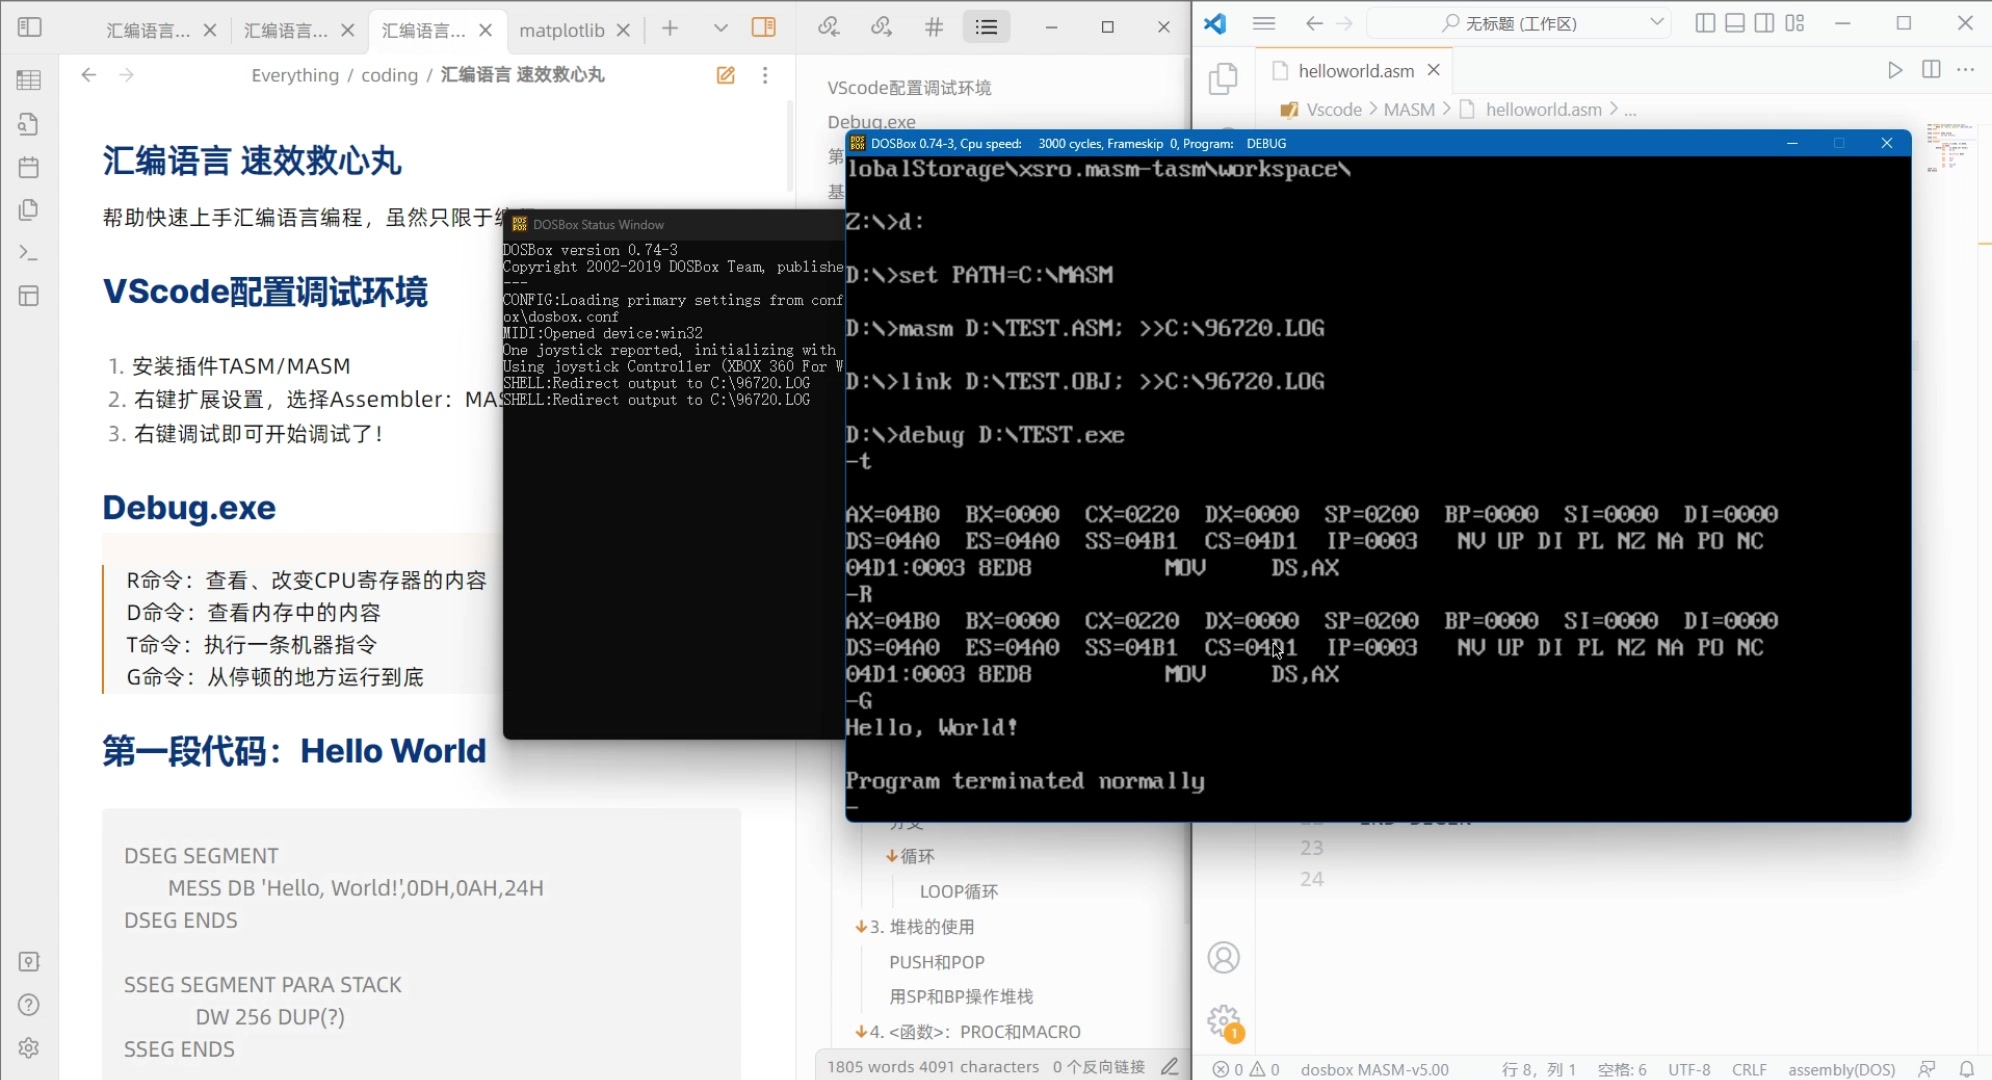The width and height of the screenshot is (1992, 1080).
Task: Open daily note calendar icon in ribbon
Action: pyautogui.click(x=29, y=167)
